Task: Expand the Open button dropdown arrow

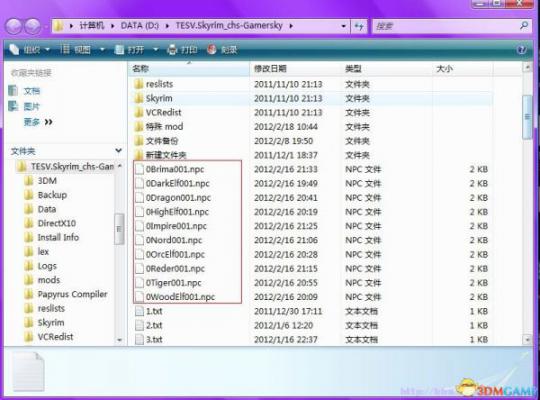Action: 156,50
